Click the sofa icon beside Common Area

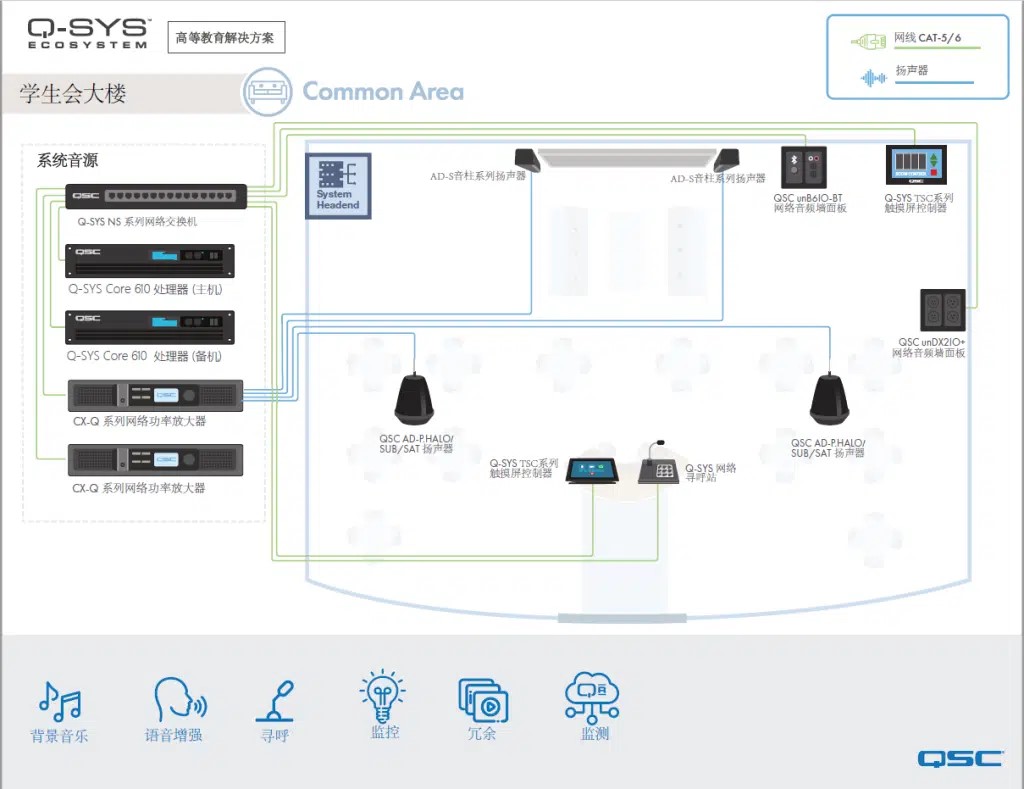267,92
